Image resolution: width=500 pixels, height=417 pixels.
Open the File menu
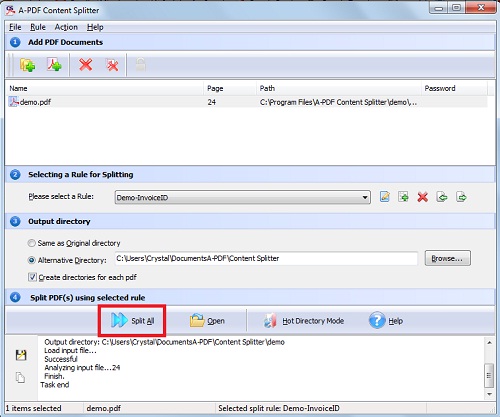15,27
